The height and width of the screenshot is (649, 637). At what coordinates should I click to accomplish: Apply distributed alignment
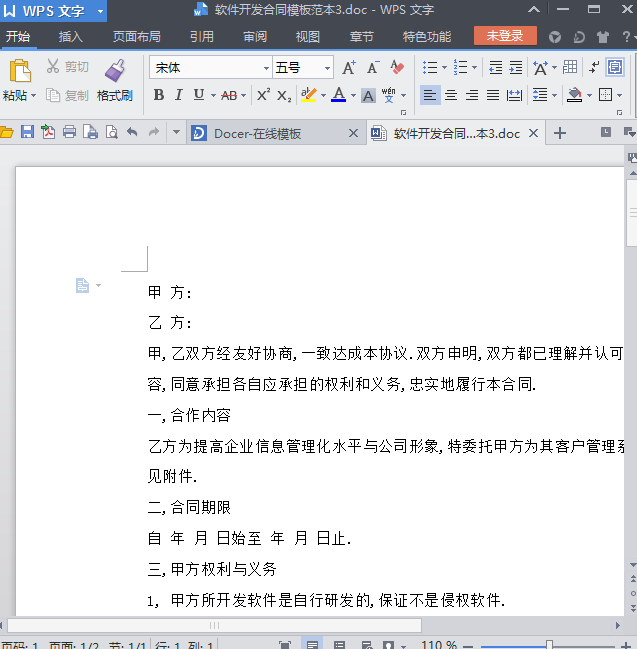[514, 96]
